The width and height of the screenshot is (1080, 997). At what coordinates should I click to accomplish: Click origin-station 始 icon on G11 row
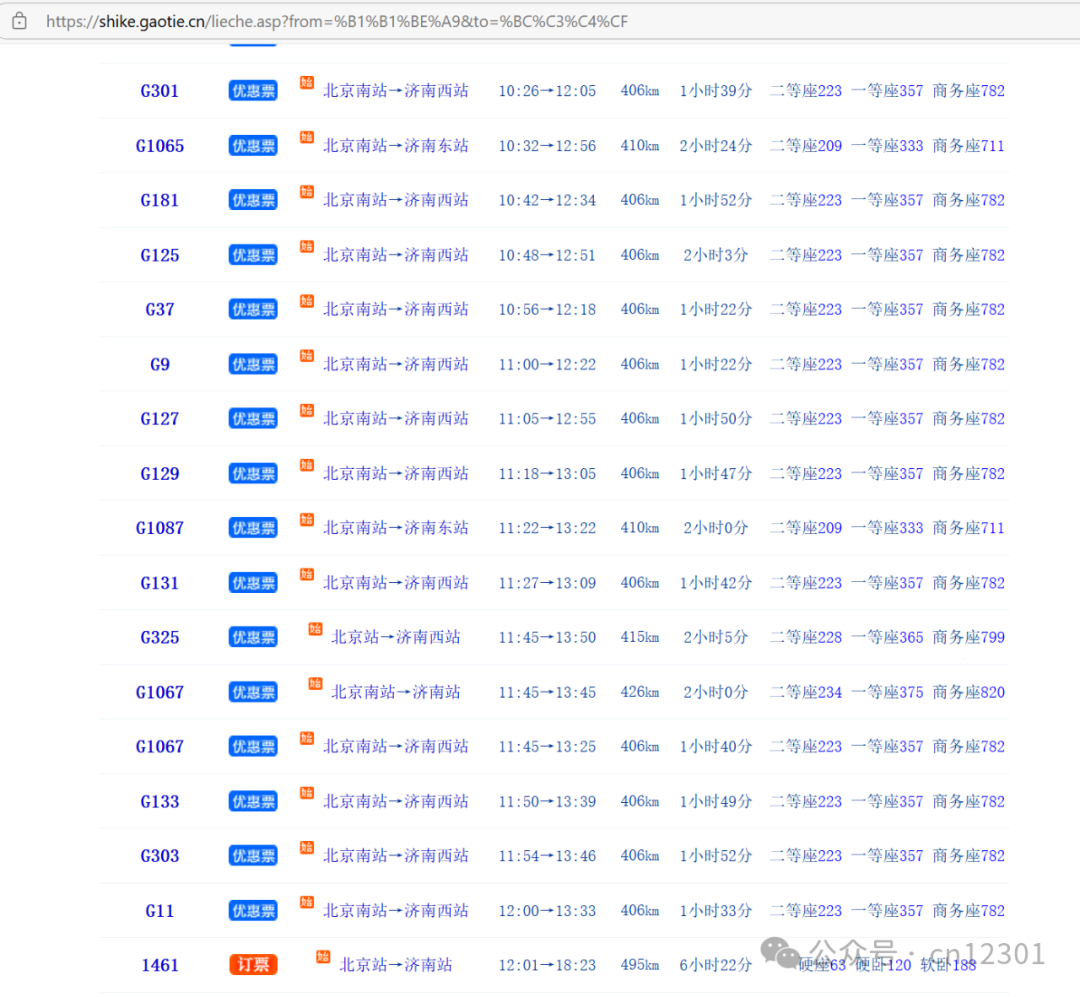307,903
